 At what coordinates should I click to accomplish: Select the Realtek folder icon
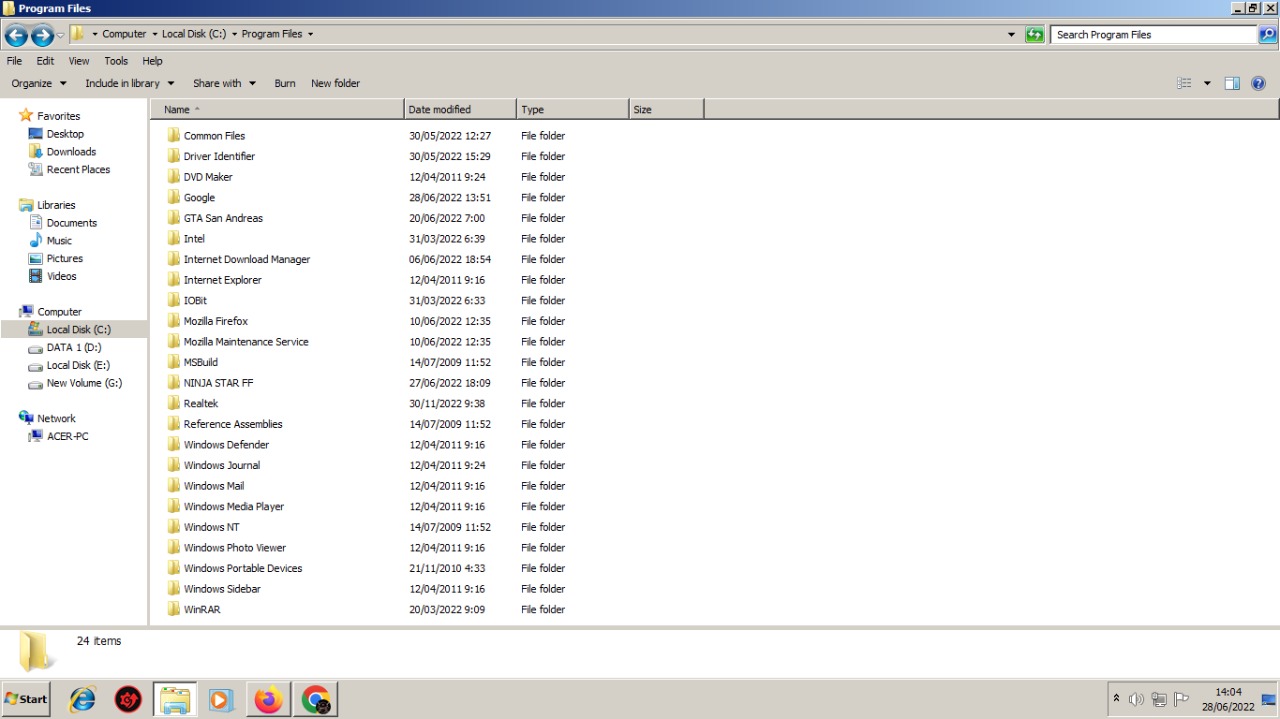coord(174,403)
